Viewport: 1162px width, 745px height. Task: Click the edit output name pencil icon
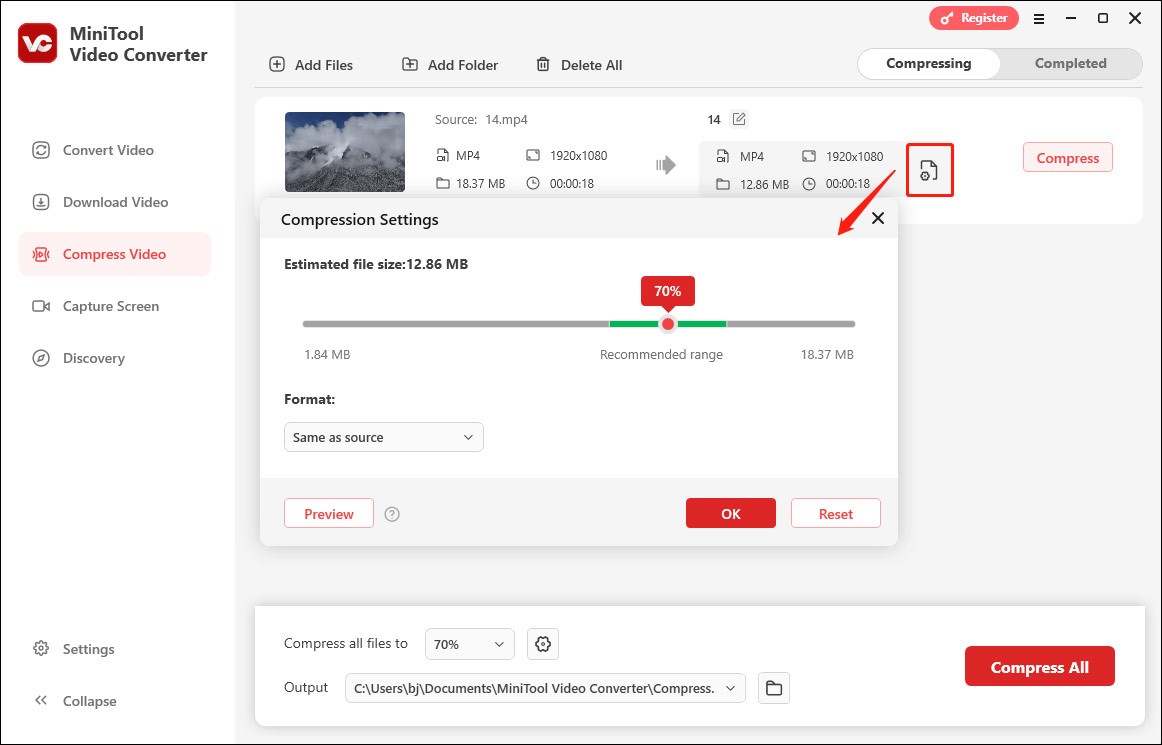pyautogui.click(x=739, y=119)
